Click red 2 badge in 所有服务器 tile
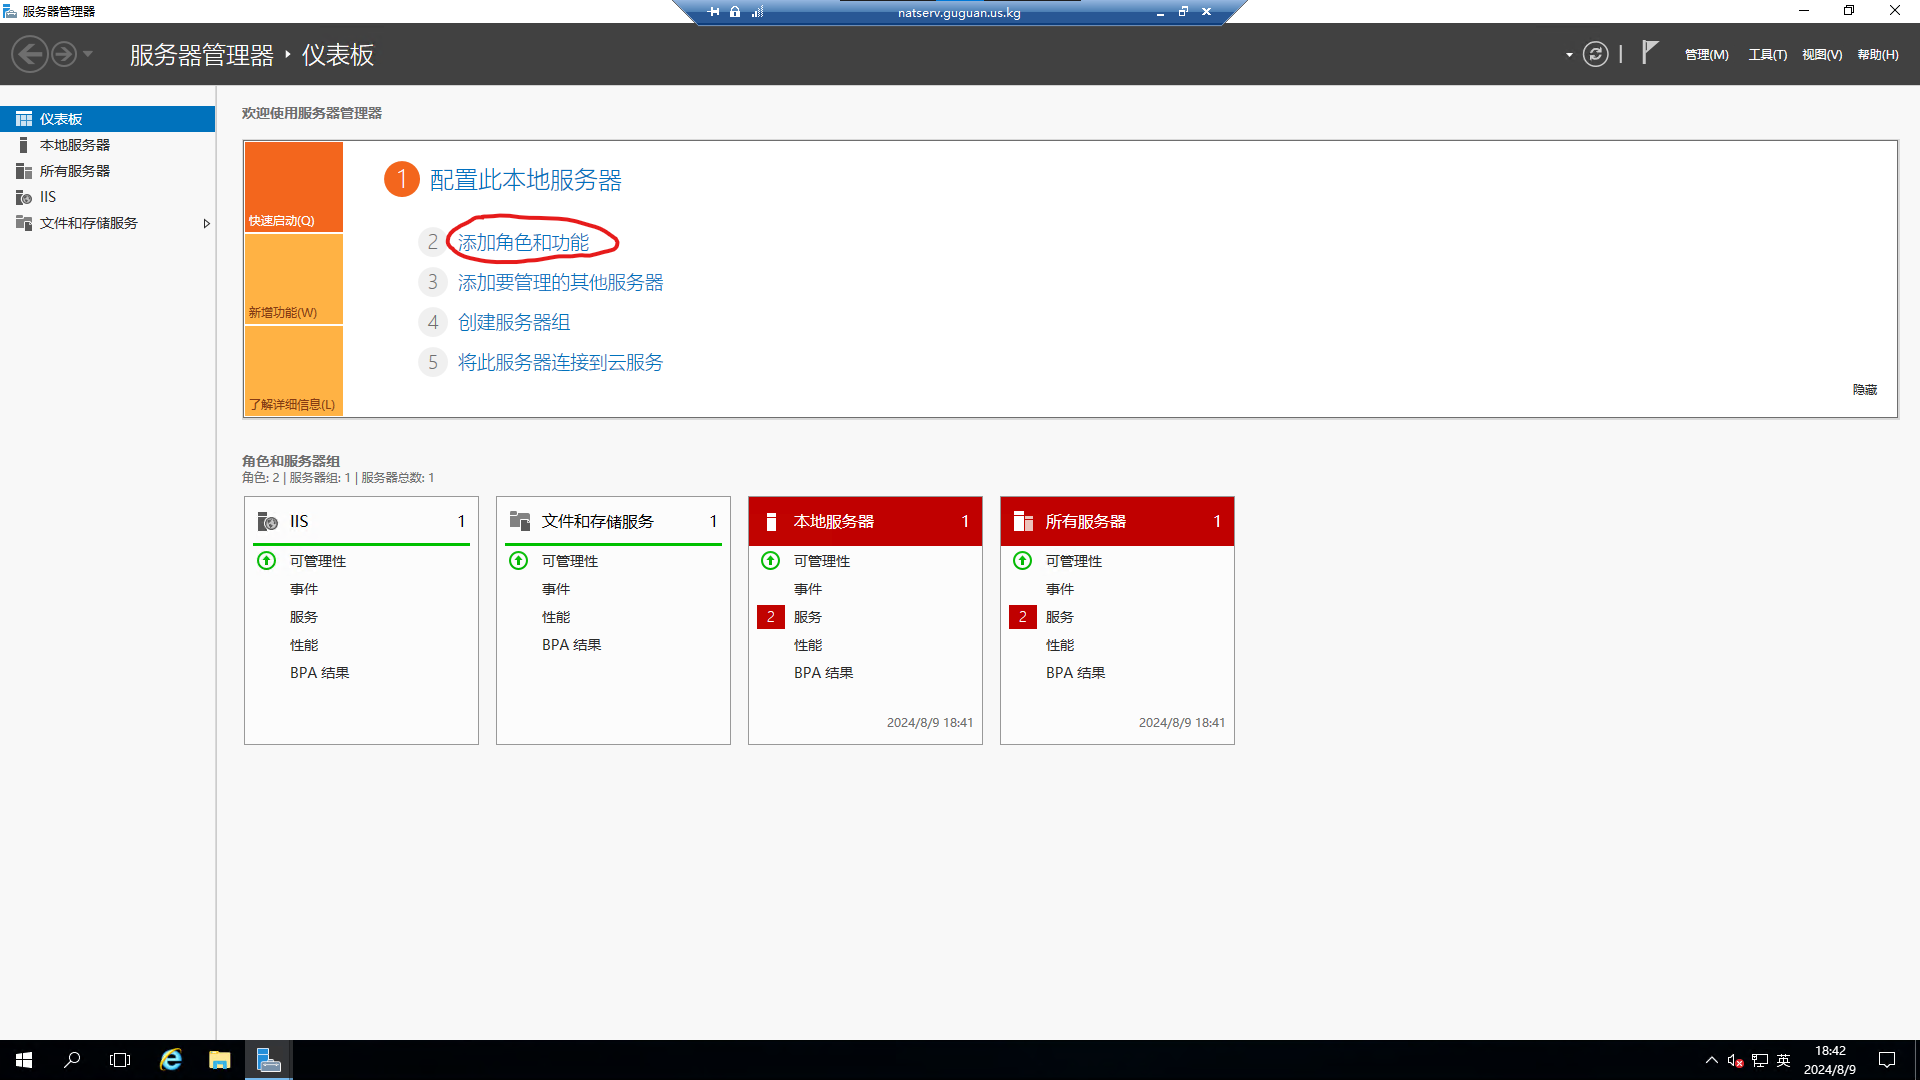The height and width of the screenshot is (1080, 1920). 1023,617
